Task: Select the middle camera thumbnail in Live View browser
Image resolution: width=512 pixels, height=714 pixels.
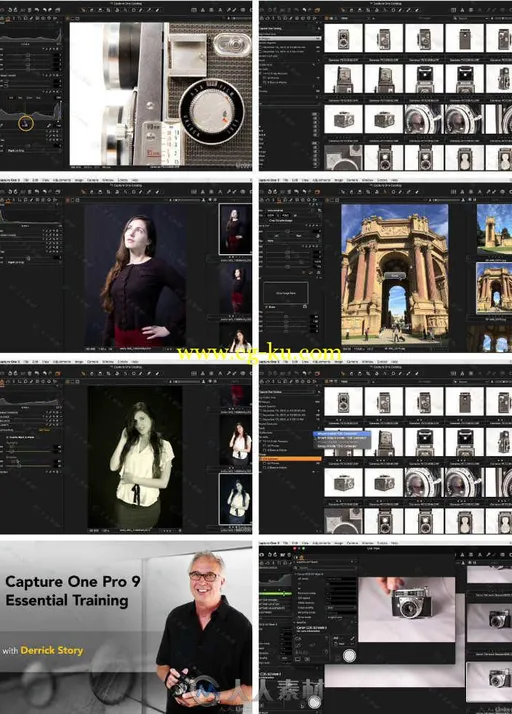Action: [490, 622]
